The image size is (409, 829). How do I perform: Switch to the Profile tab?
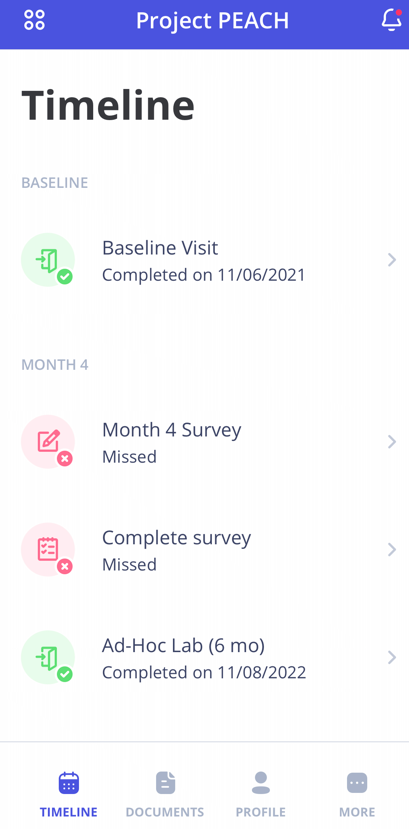[261, 794]
